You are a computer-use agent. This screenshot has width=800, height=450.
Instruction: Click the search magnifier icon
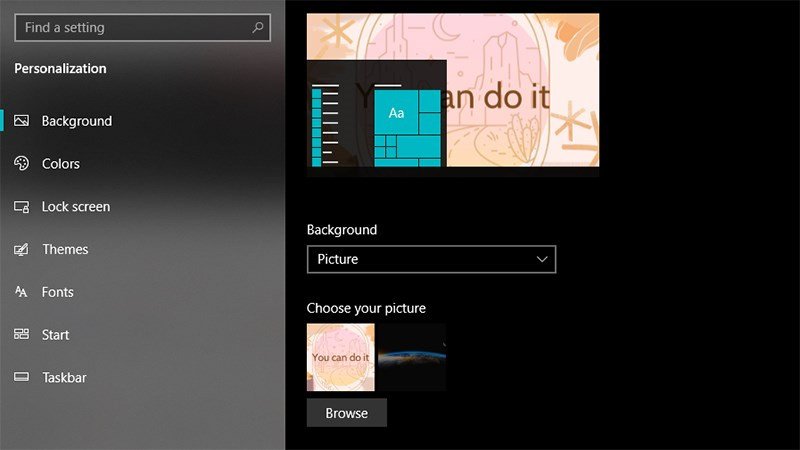tap(259, 28)
